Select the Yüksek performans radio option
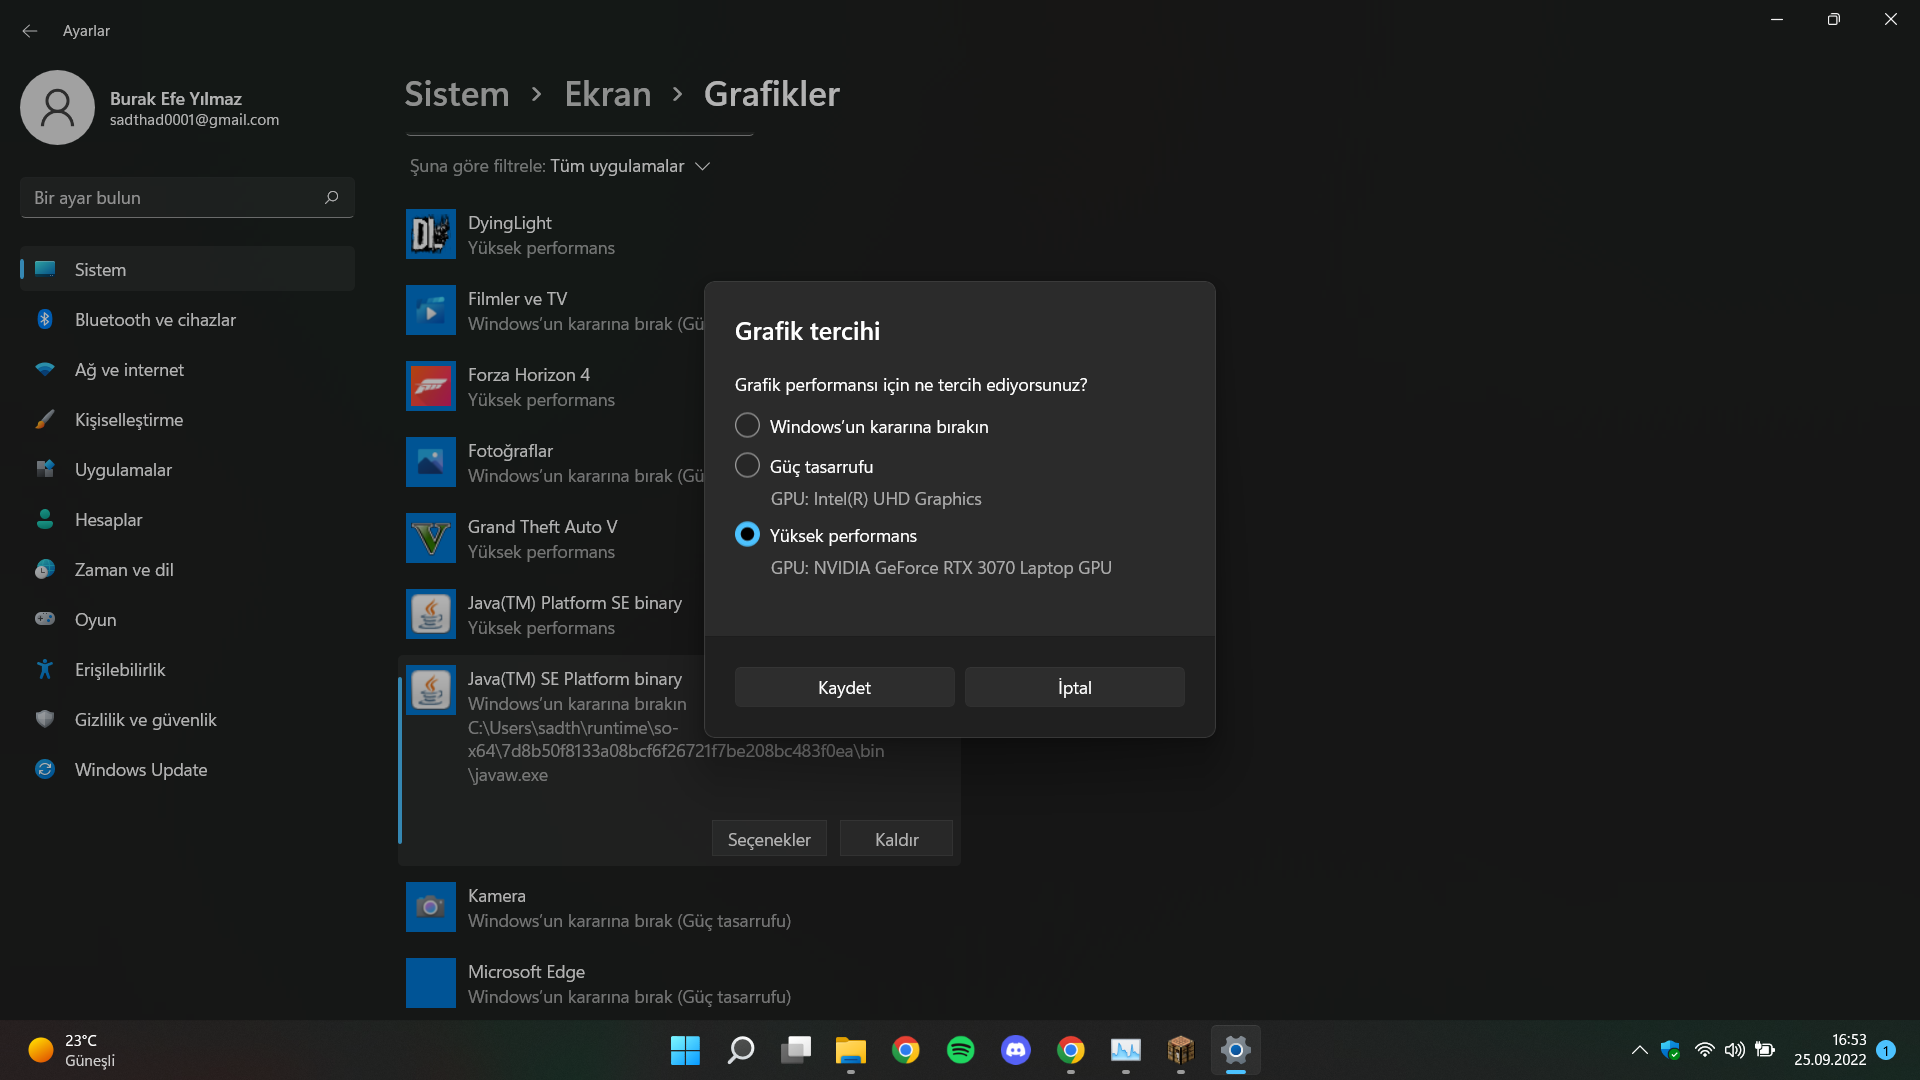Image resolution: width=1920 pixels, height=1080 pixels. point(747,535)
